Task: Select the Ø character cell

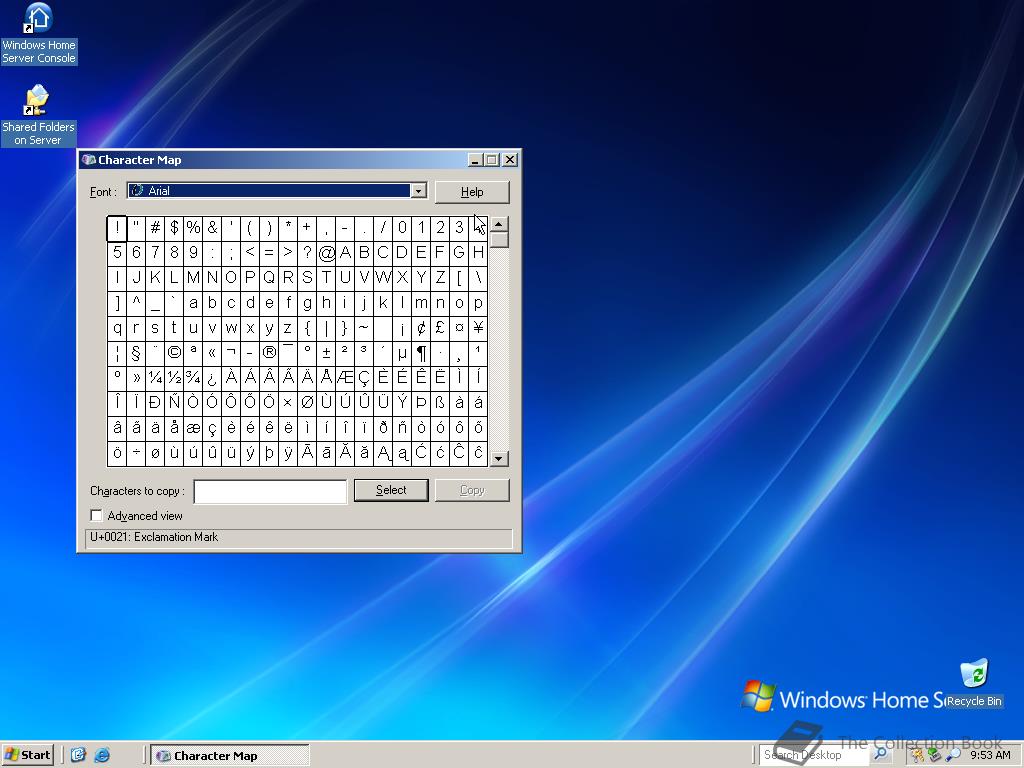Action: [x=307, y=403]
